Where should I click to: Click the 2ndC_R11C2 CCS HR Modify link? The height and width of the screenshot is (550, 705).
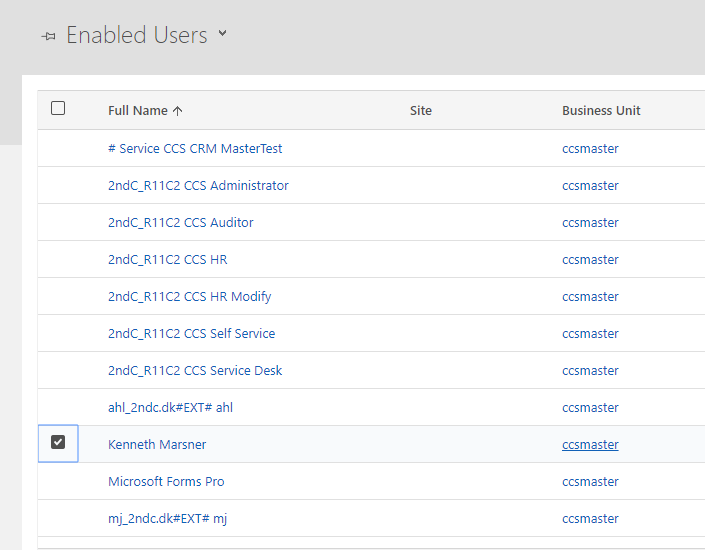pyautogui.click(x=189, y=297)
